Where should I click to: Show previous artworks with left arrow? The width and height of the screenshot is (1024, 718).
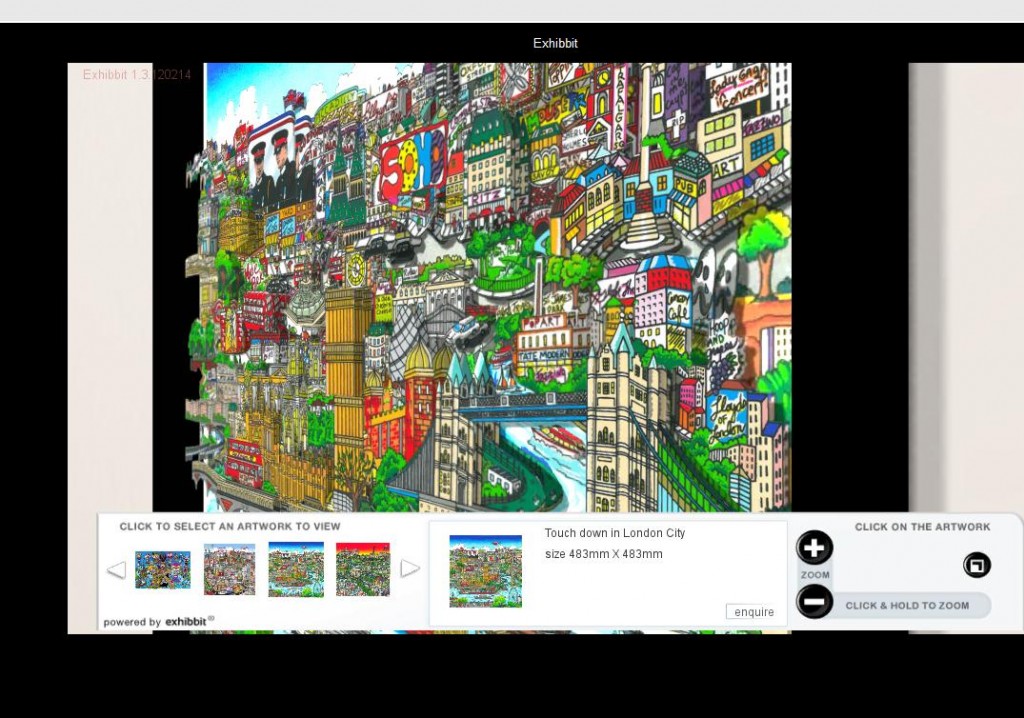[x=116, y=570]
